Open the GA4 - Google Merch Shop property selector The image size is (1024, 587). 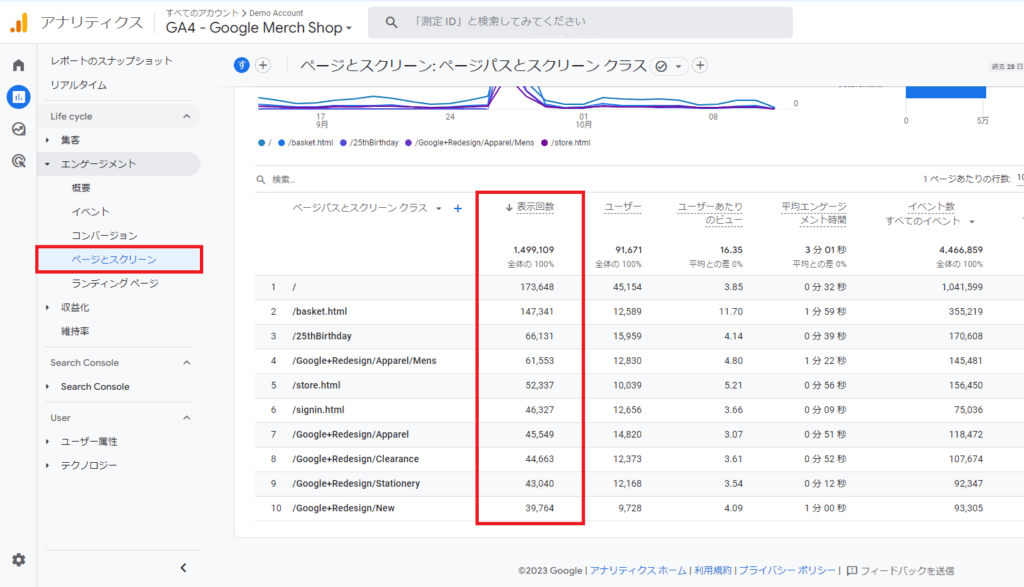pyautogui.click(x=259, y=27)
